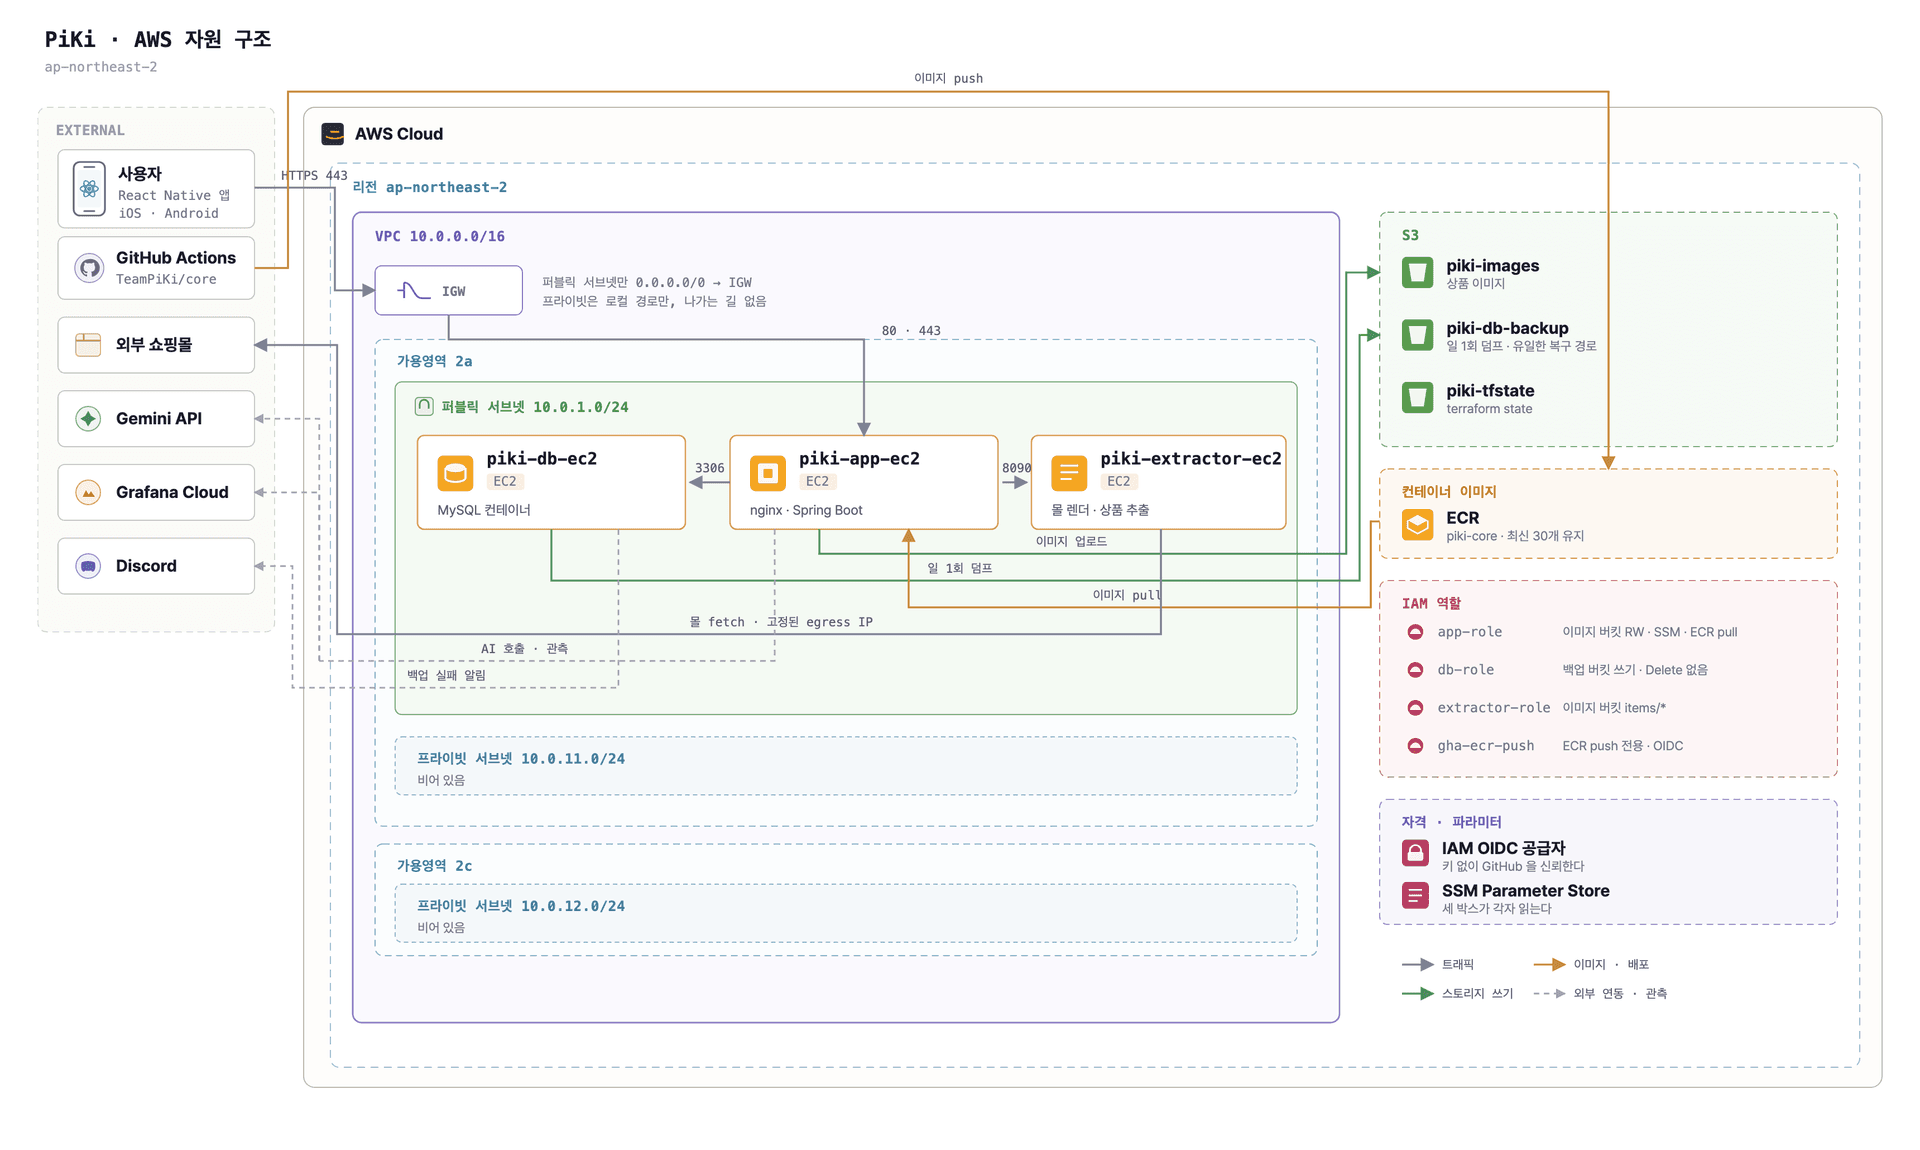Image resolution: width=1920 pixels, height=1150 pixels.
Task: Select the '몰 렌더 · 상품 추출' description text
Action: coord(1100,510)
